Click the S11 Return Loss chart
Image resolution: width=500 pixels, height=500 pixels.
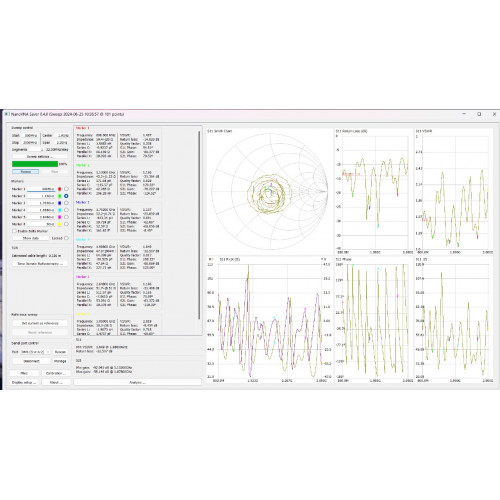pos(373,192)
